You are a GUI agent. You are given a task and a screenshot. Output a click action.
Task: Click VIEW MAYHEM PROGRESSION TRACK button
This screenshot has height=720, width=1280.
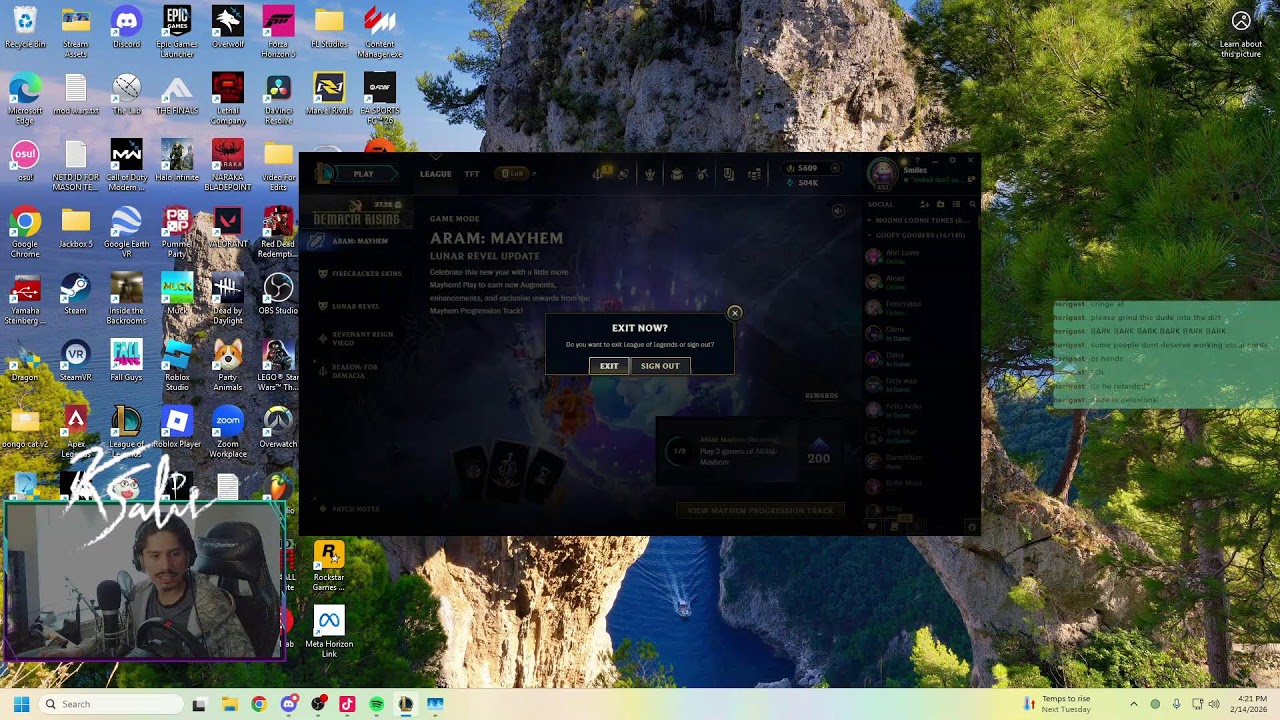coord(760,511)
